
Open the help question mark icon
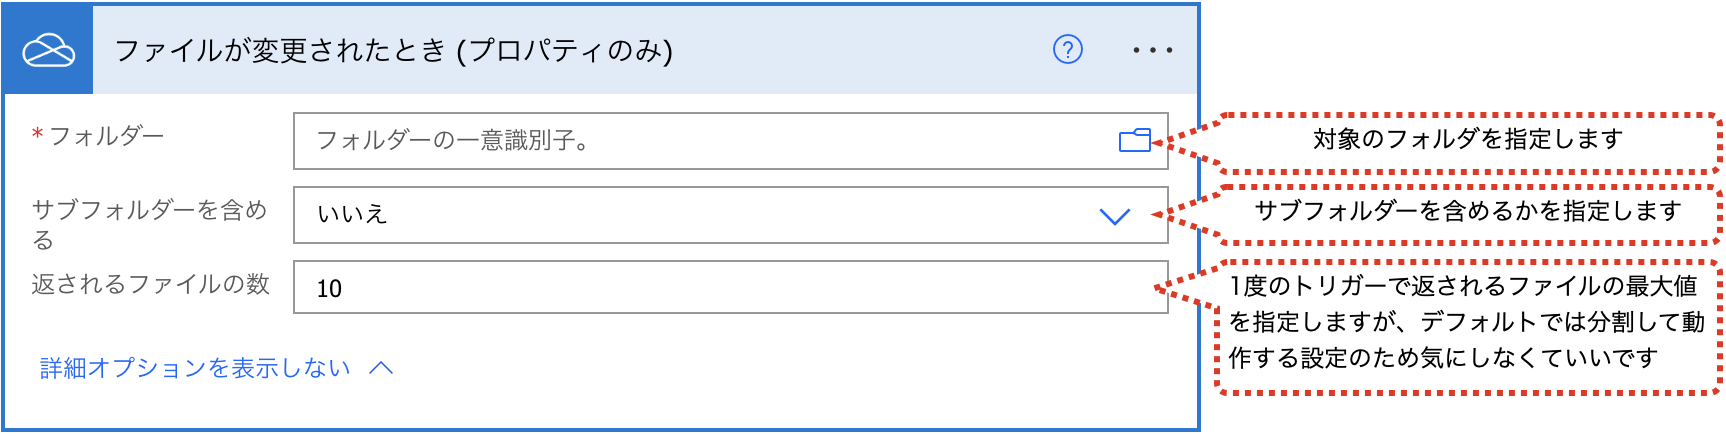pos(1068,49)
